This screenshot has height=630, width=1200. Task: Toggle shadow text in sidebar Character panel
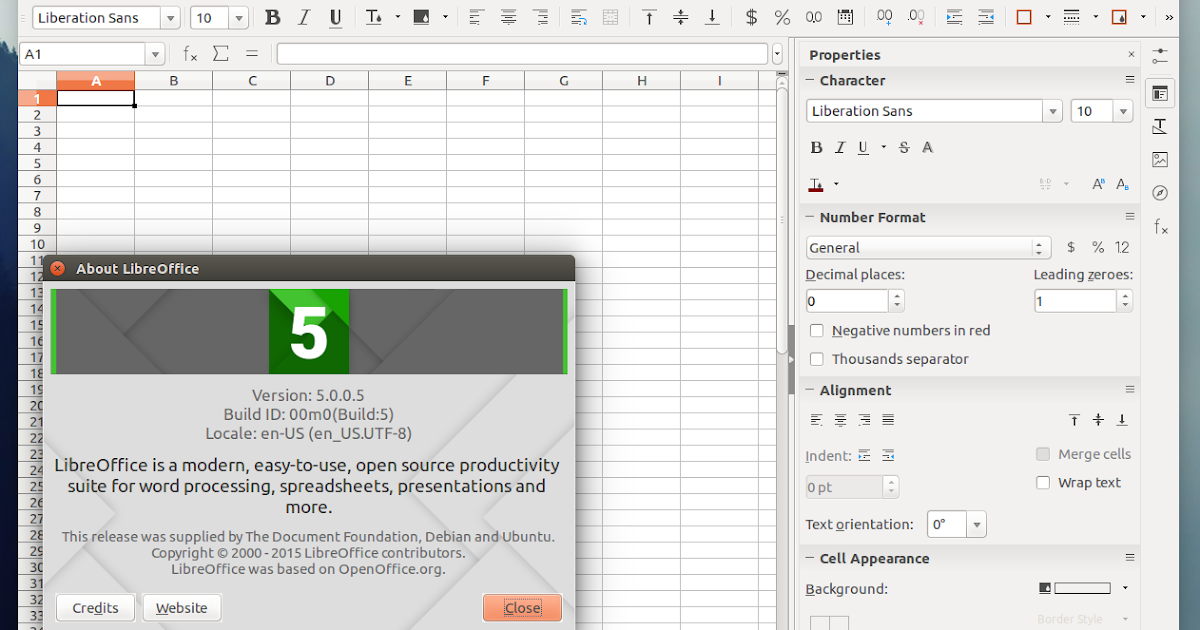click(x=927, y=147)
